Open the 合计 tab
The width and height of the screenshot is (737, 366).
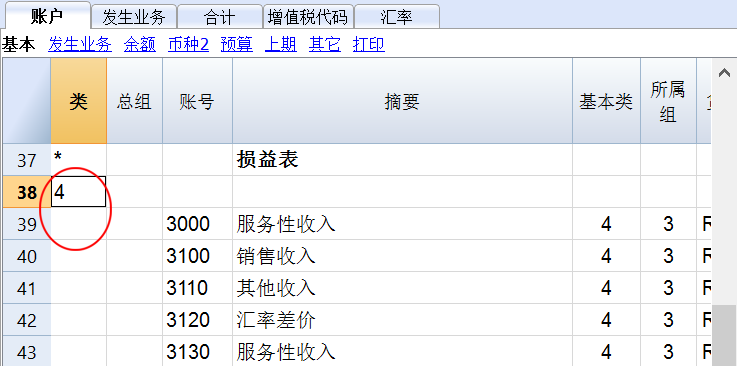[220, 17]
